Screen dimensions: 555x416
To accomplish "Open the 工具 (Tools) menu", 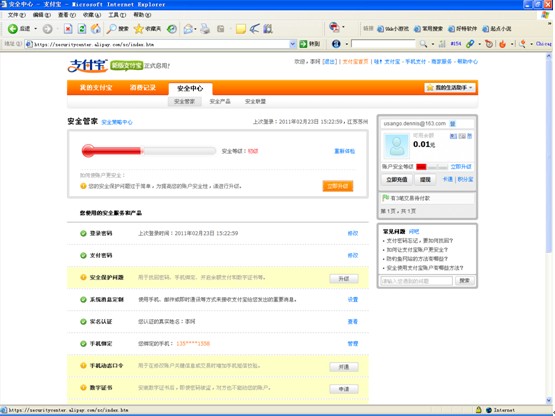I will pyautogui.click(x=117, y=15).
